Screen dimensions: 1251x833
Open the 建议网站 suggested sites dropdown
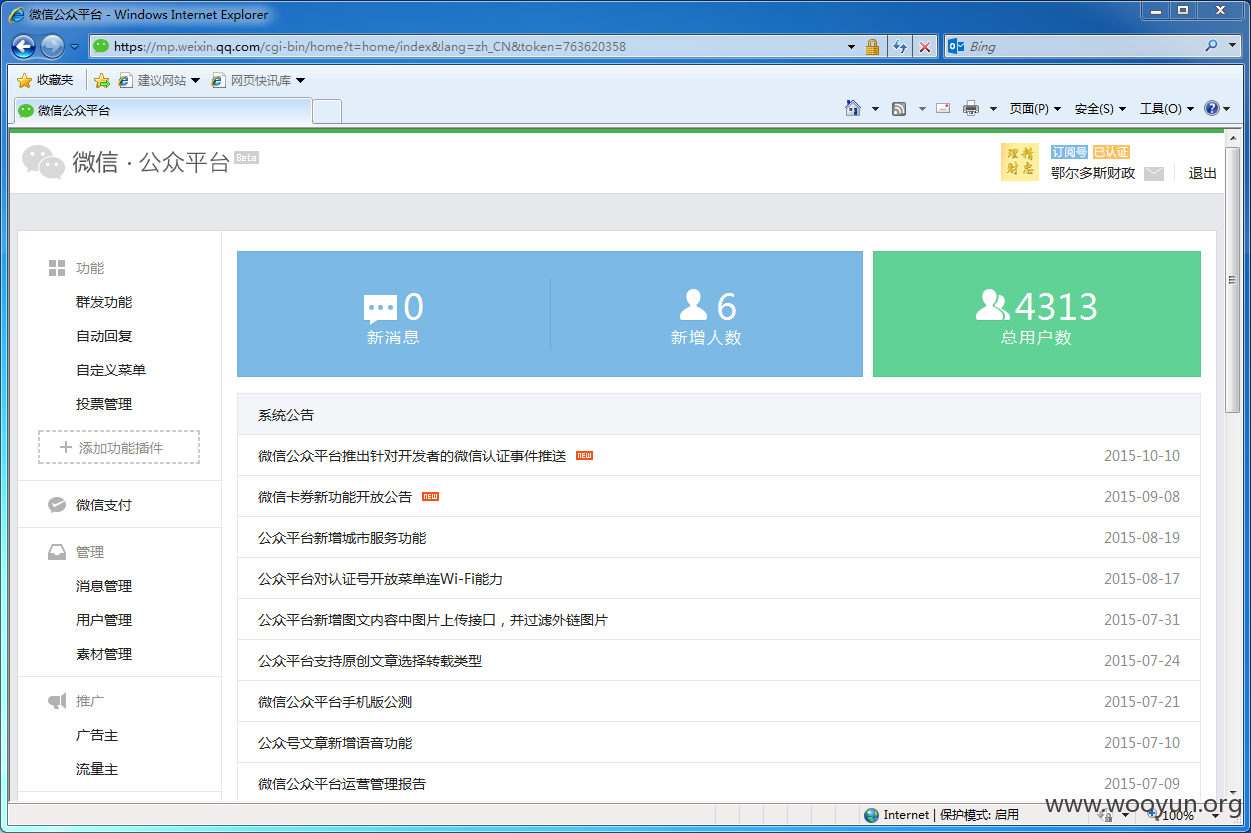click(159, 80)
